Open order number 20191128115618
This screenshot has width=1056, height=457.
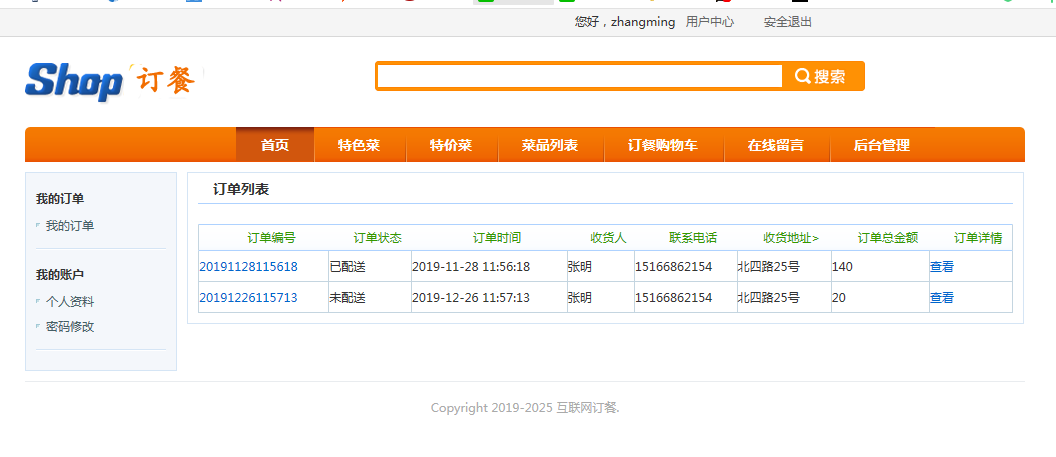[249, 267]
